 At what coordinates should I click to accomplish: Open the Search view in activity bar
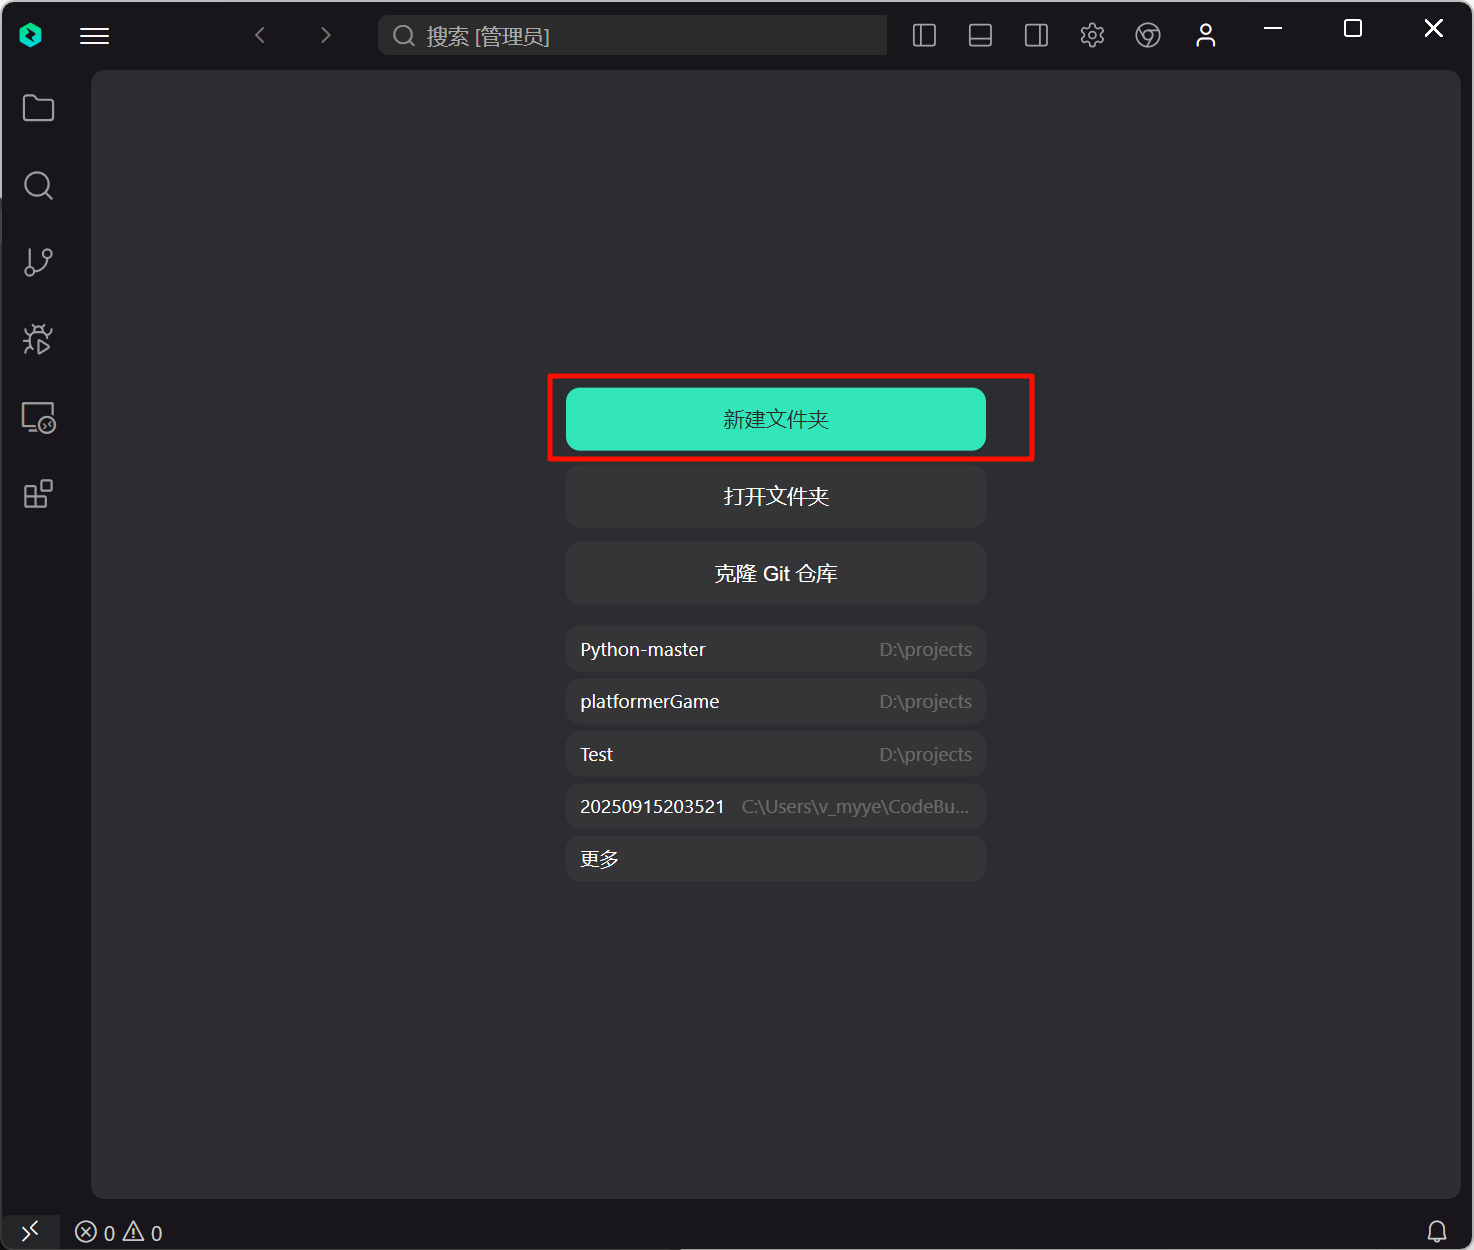click(x=38, y=185)
